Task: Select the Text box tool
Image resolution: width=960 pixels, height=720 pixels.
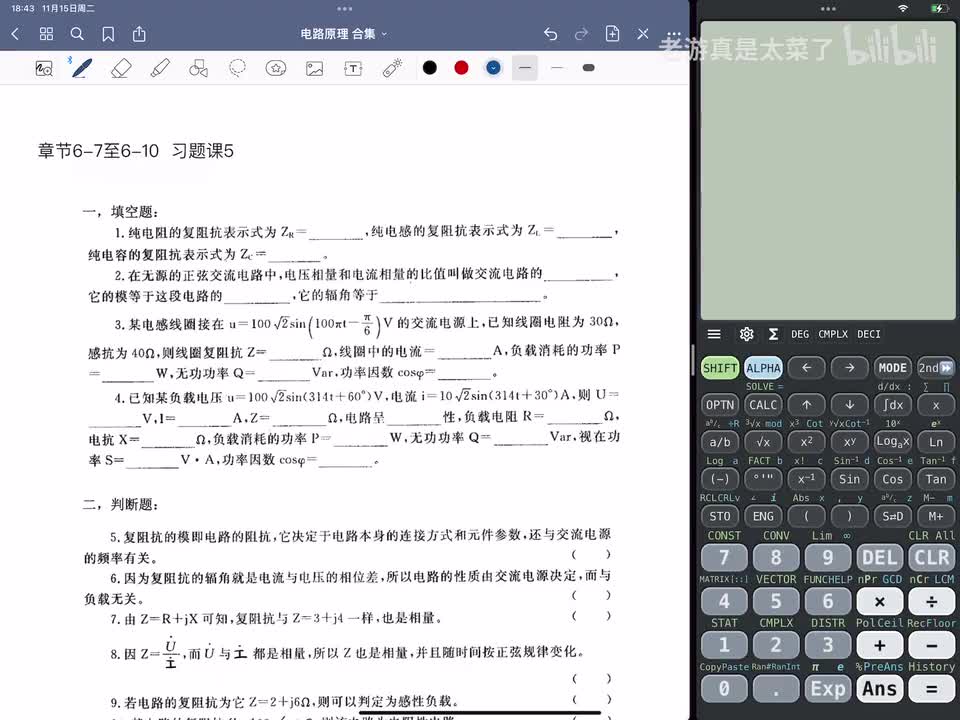Action: pos(353,68)
